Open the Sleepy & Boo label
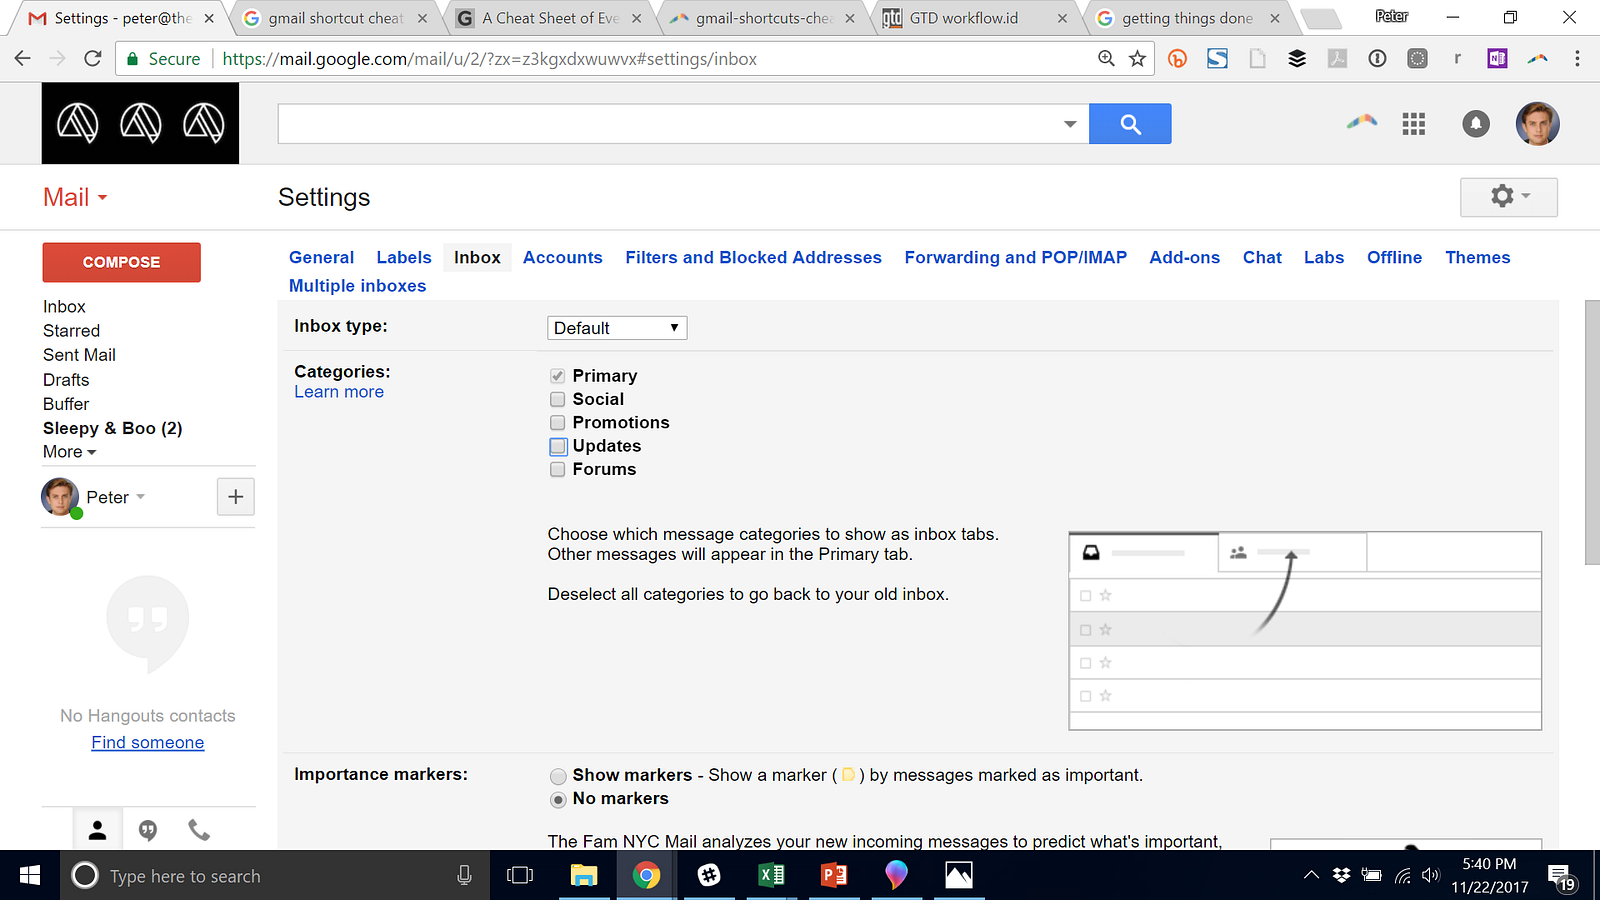 tap(112, 428)
